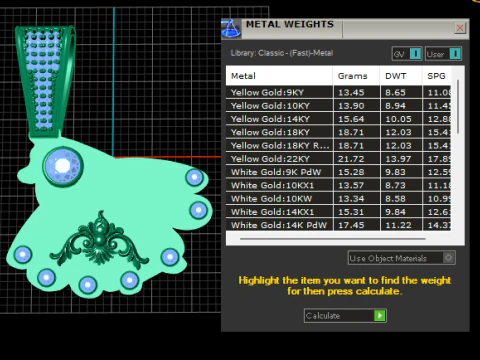Select the Yellow Gold:18KY R... row
The width and height of the screenshot is (480, 360).
(338, 146)
